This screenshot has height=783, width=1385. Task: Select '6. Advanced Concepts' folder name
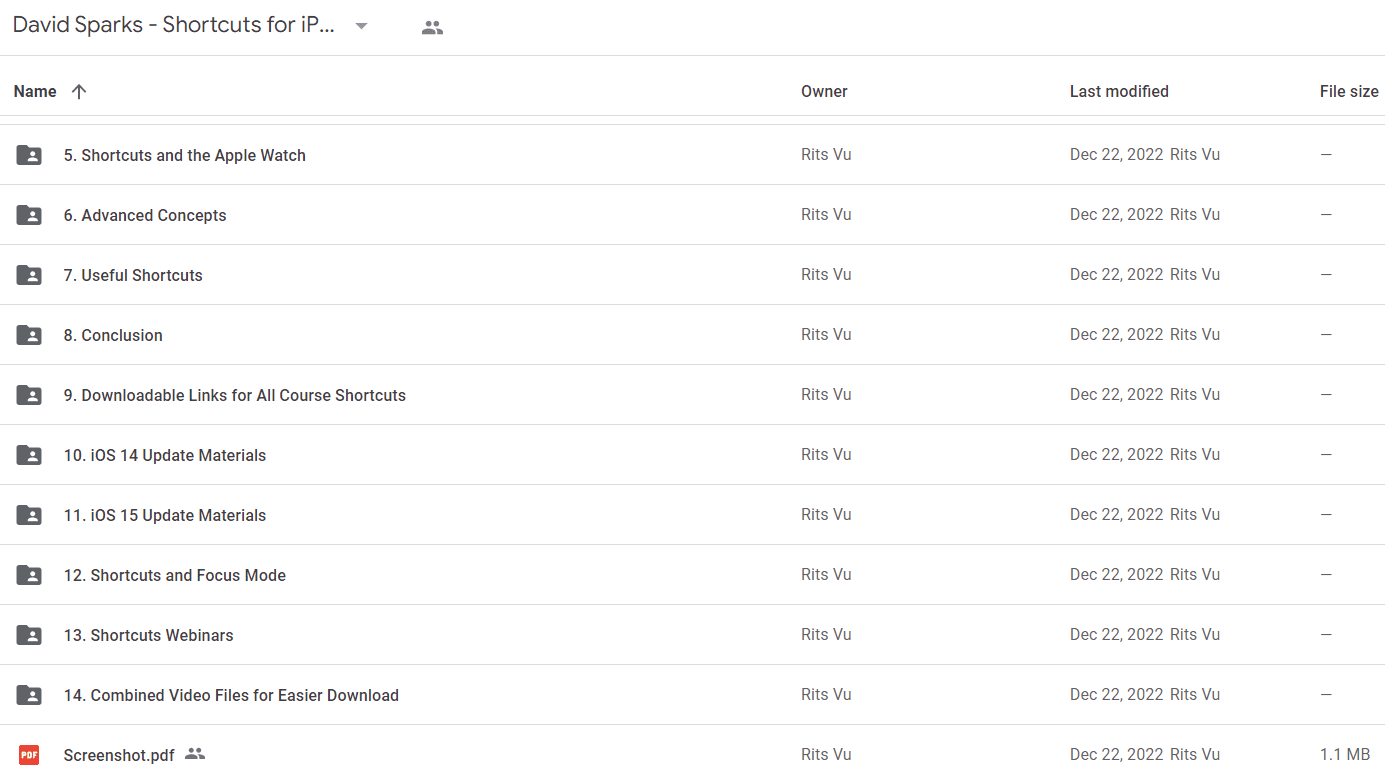145,215
